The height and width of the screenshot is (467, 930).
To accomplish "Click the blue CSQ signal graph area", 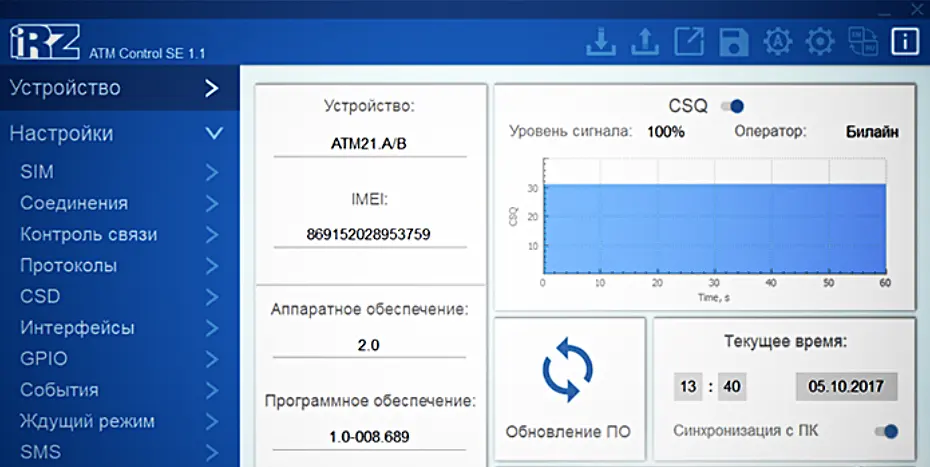I will click(x=715, y=229).
